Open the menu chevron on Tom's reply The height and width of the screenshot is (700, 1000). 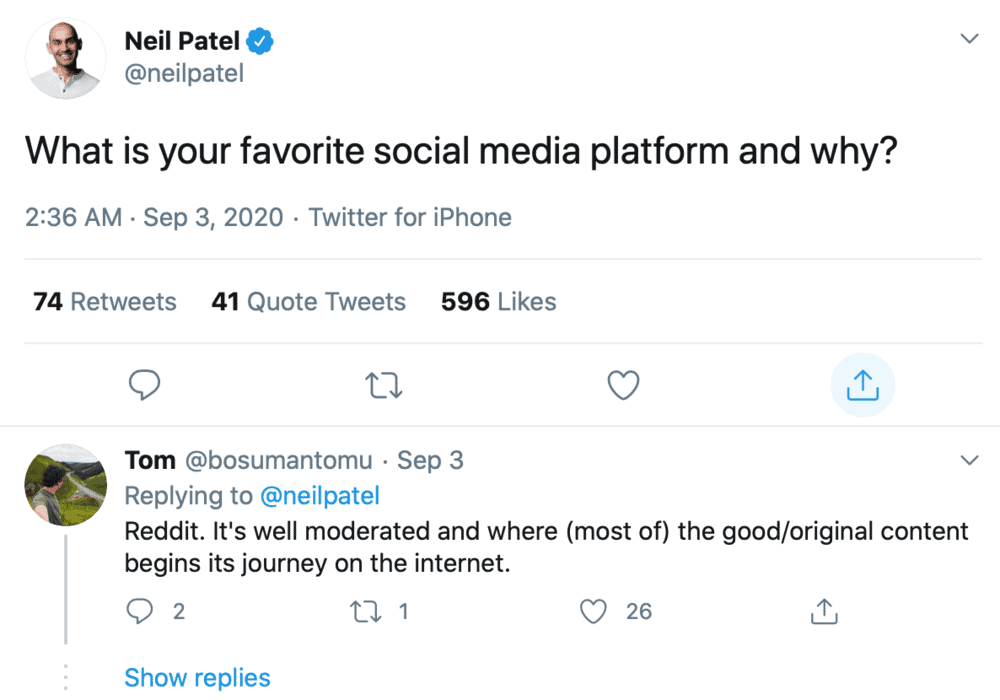click(x=969, y=460)
